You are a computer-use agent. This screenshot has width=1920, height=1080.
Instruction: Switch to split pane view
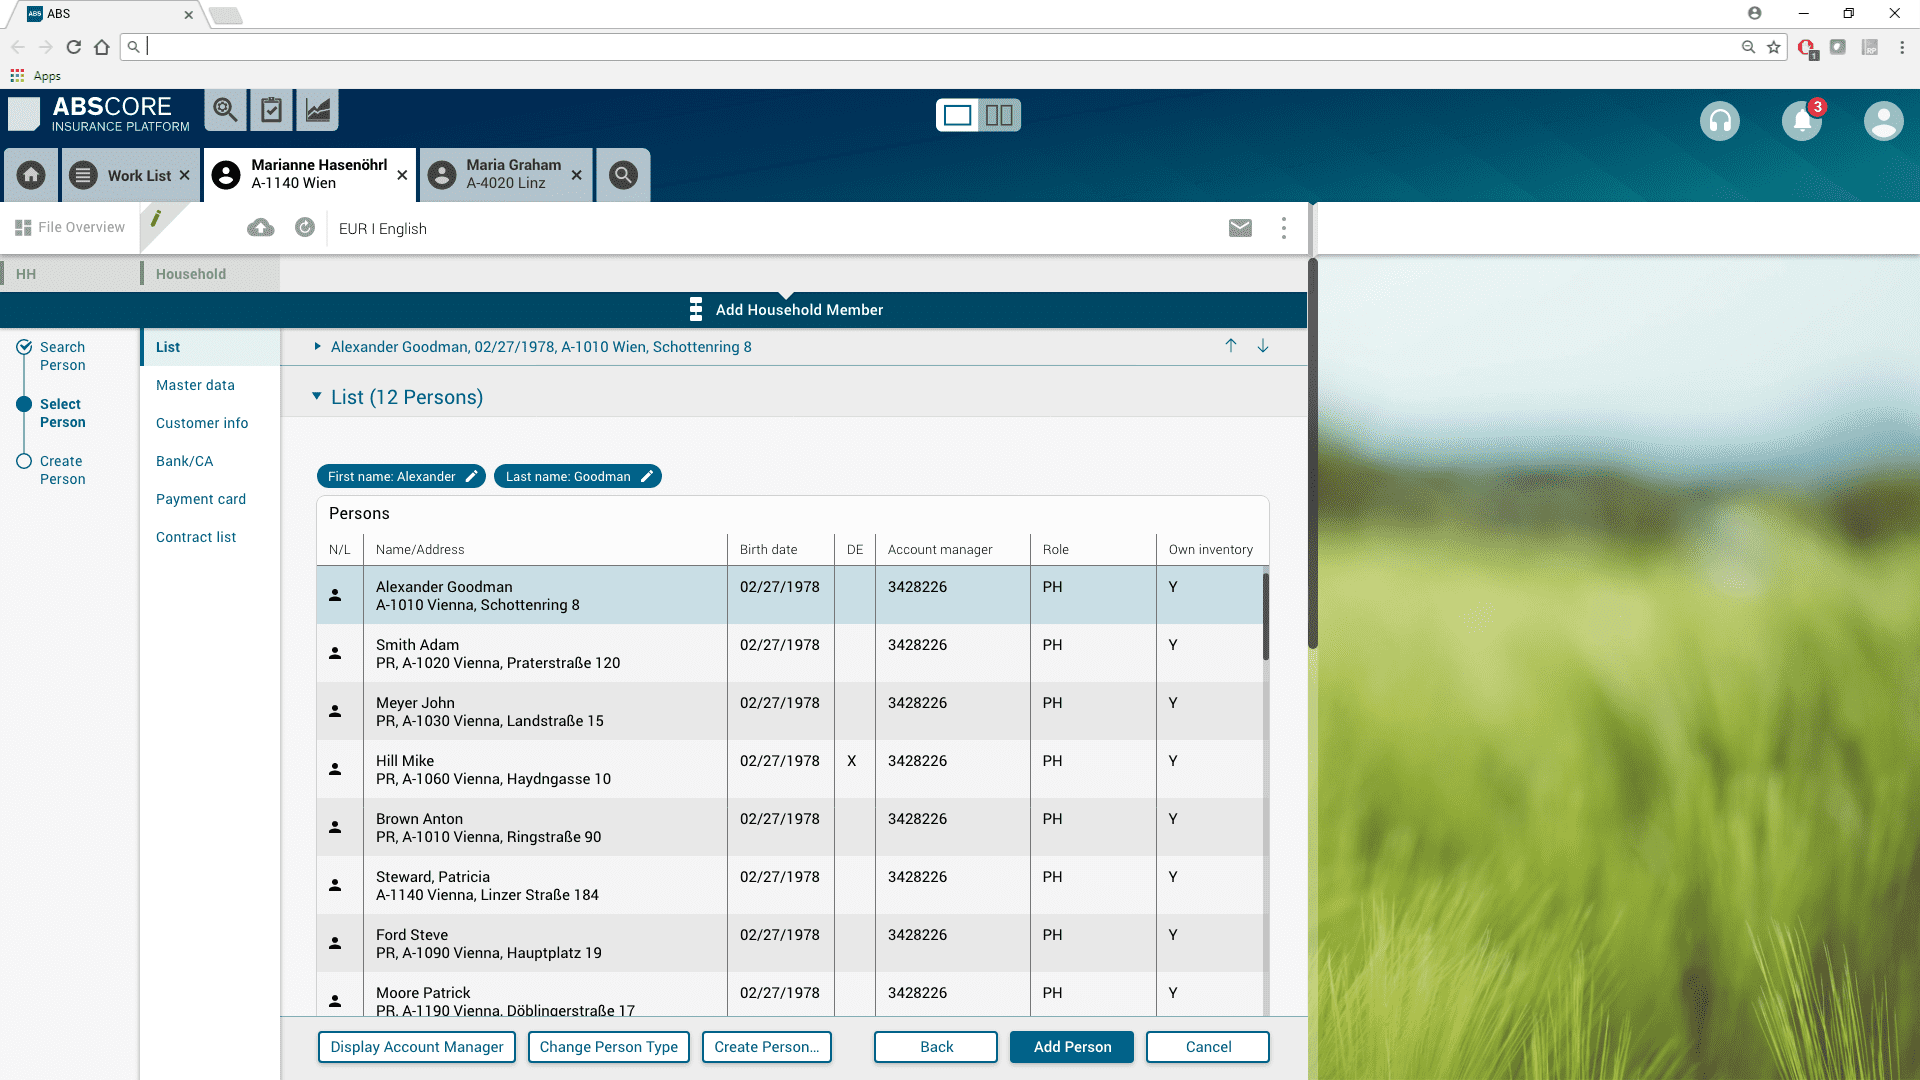coord(999,115)
